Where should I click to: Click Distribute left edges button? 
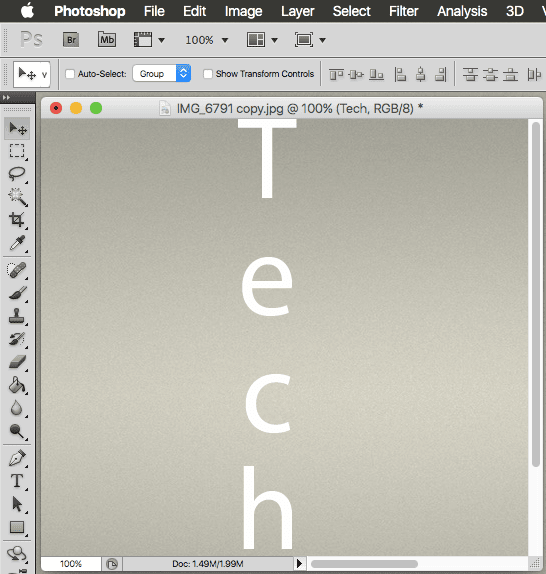[x=534, y=74]
